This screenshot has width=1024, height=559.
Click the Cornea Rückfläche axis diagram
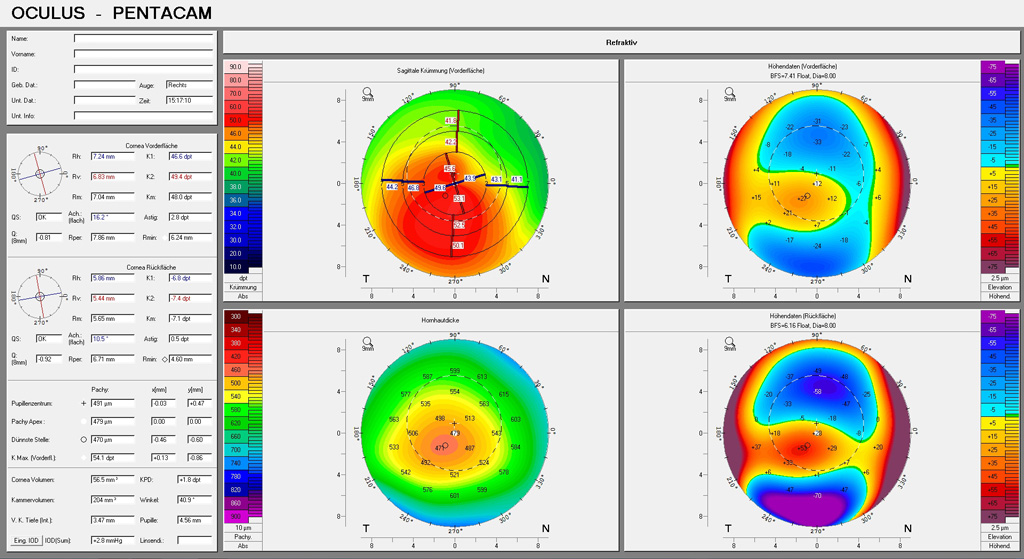click(38, 297)
